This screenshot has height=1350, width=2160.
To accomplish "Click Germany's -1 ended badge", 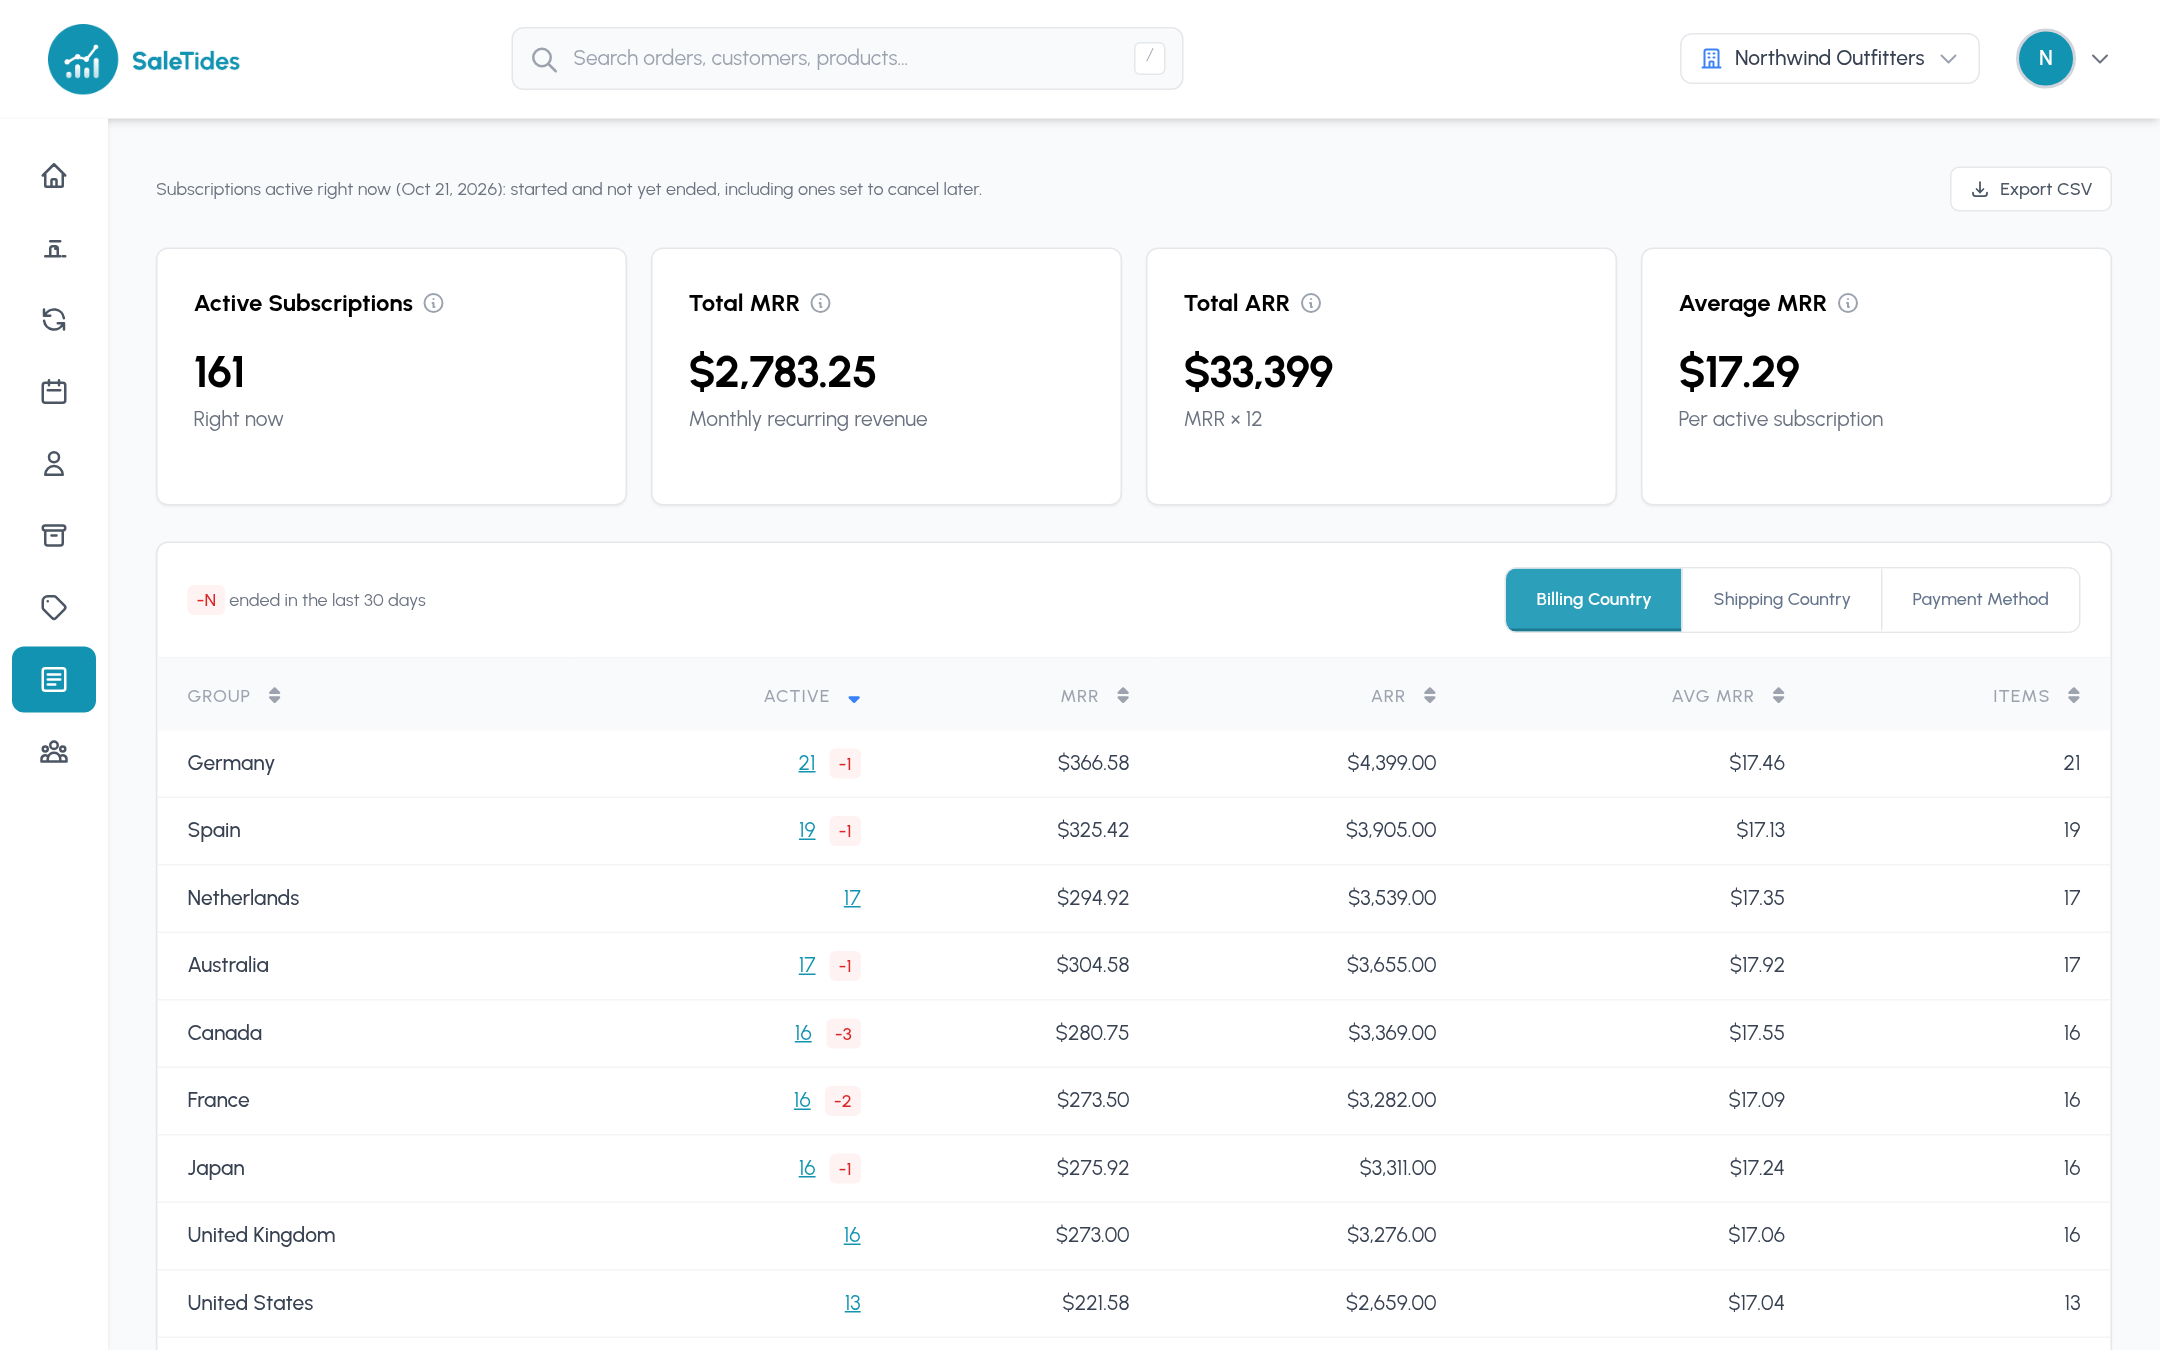I will 845,764.
